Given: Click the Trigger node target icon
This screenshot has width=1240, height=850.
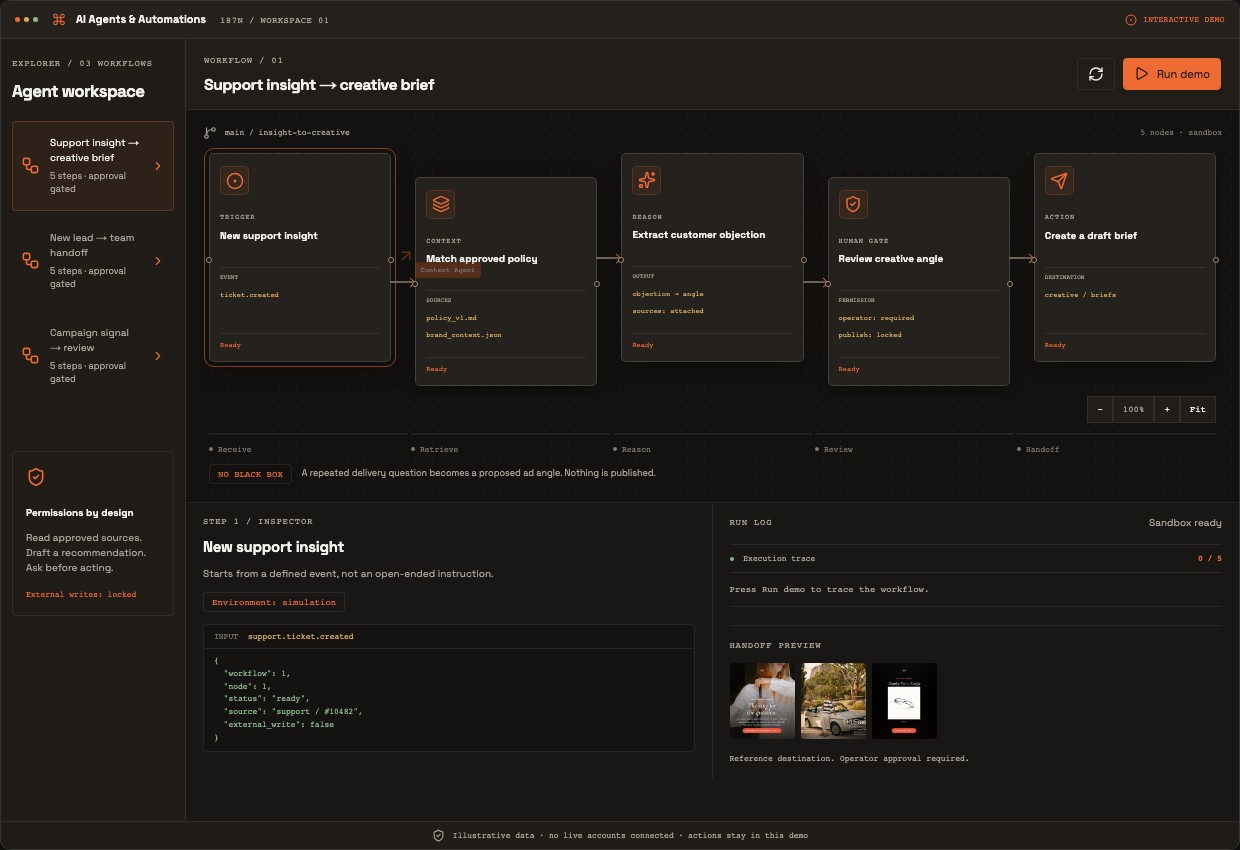Looking at the screenshot, I should point(234,181).
